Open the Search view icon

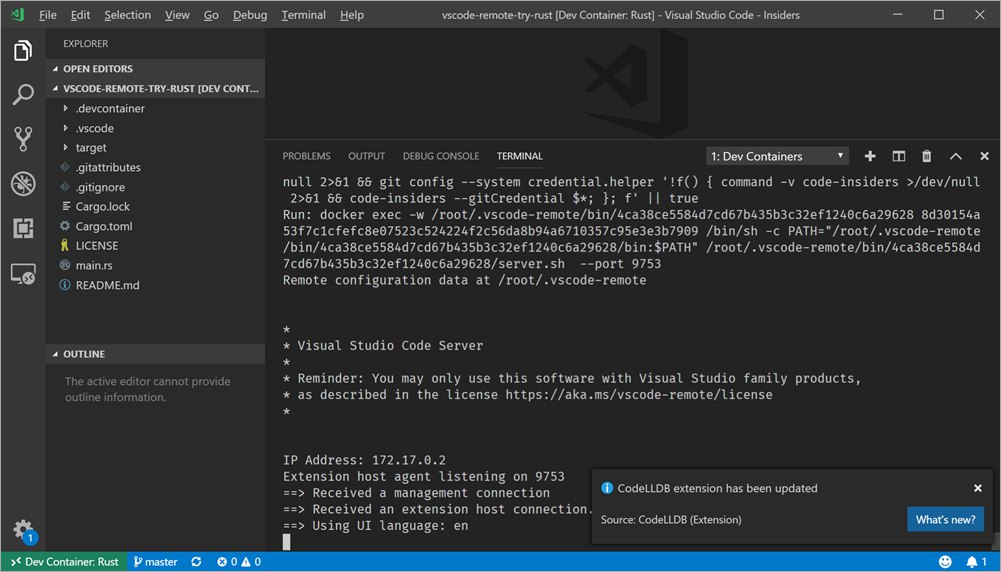click(23, 94)
